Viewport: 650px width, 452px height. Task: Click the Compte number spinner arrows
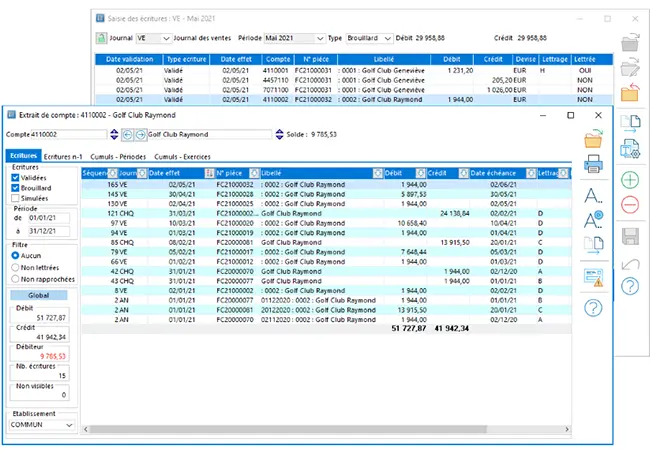coord(114,134)
